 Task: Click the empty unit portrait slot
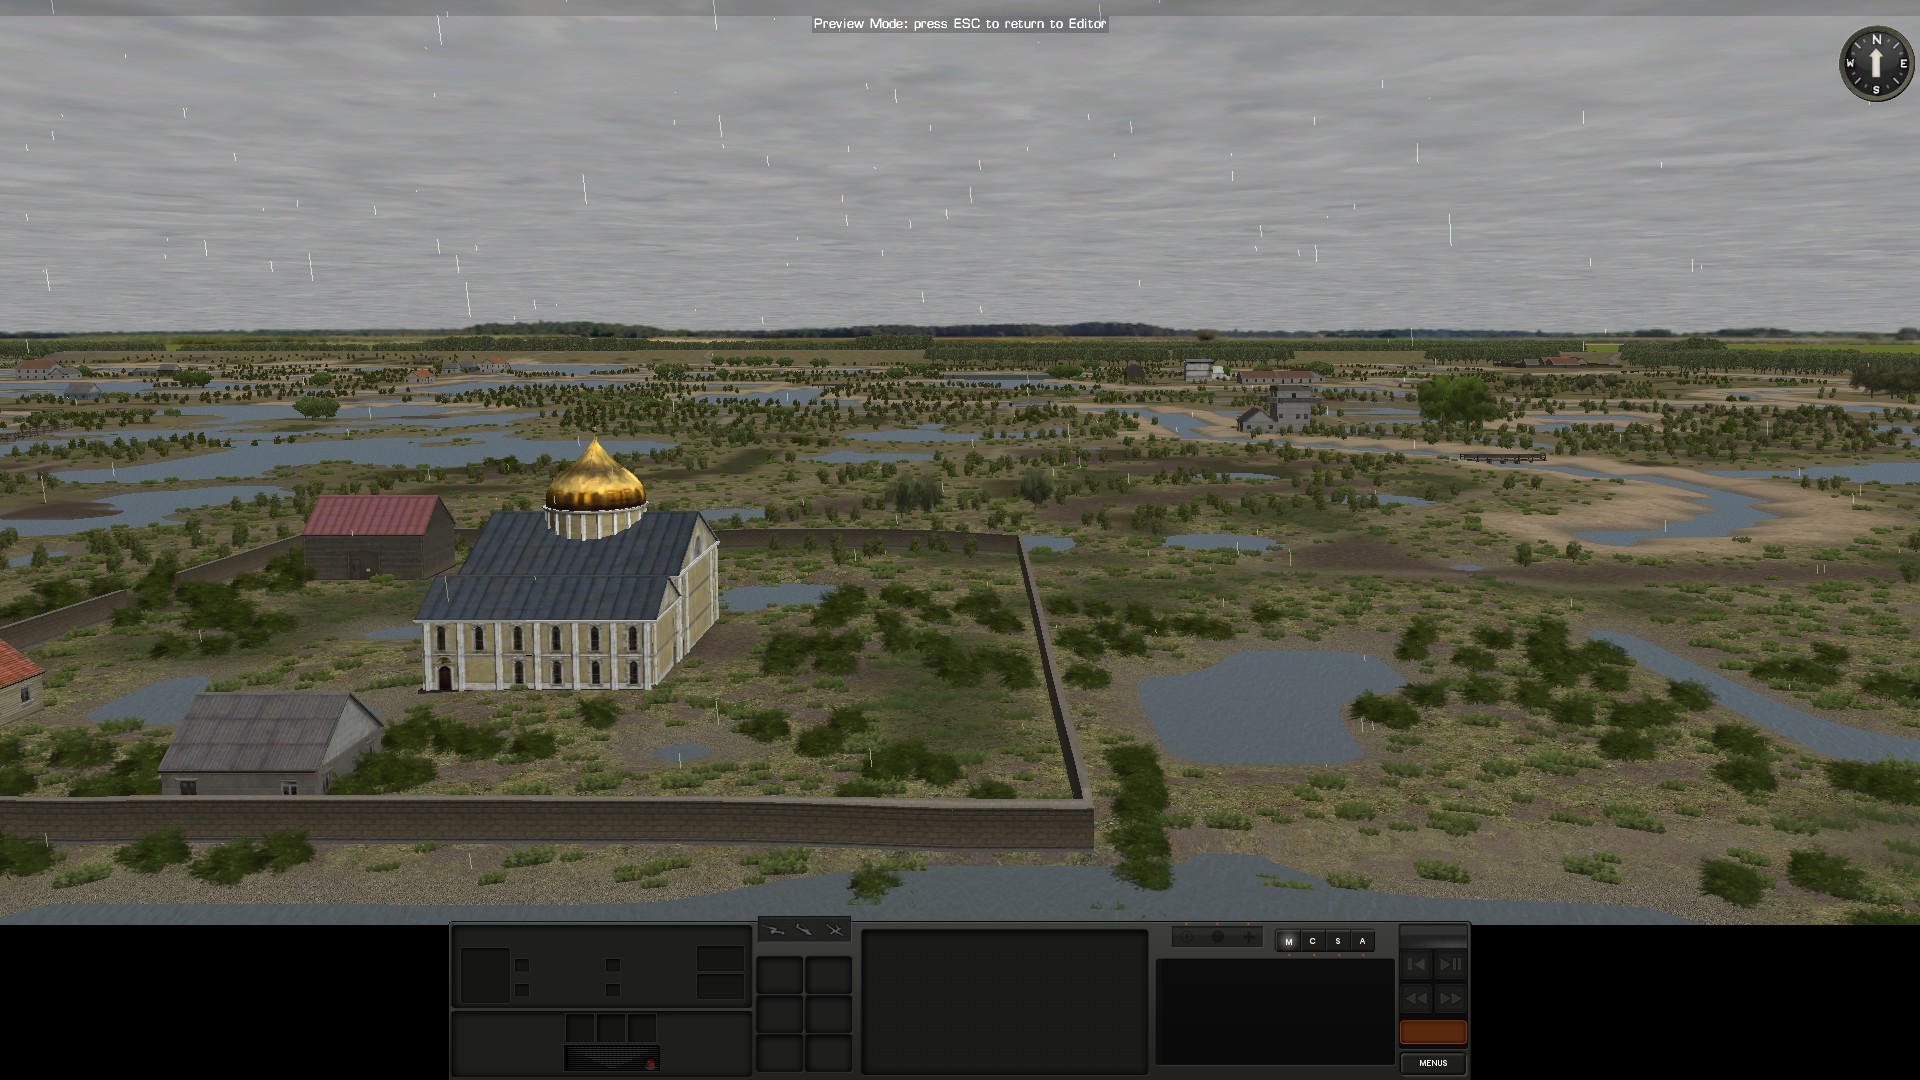[485, 975]
